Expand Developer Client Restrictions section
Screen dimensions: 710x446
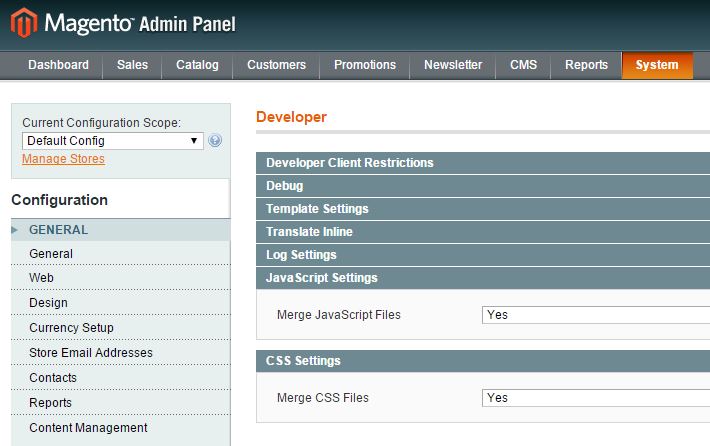[x=483, y=163]
